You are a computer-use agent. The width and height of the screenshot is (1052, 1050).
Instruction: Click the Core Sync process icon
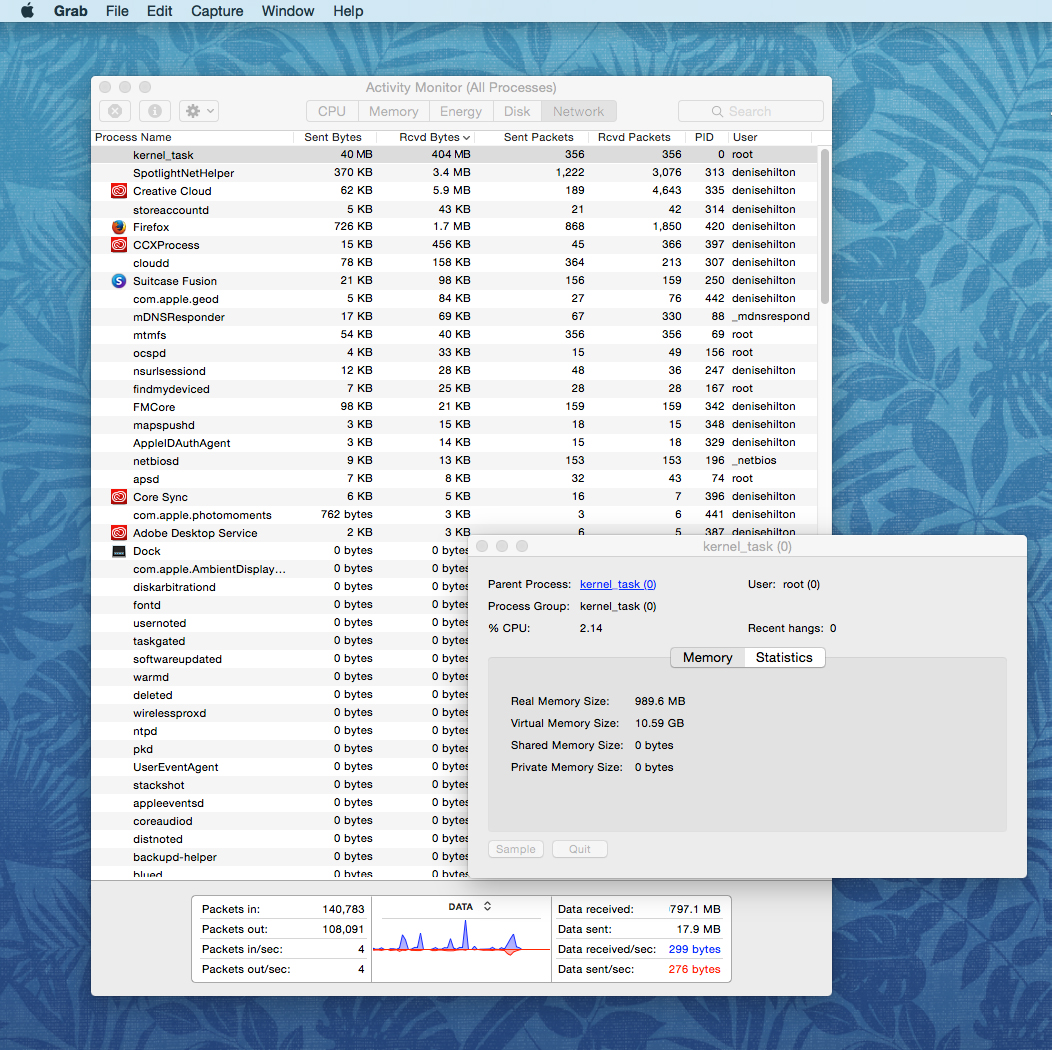[x=119, y=496]
